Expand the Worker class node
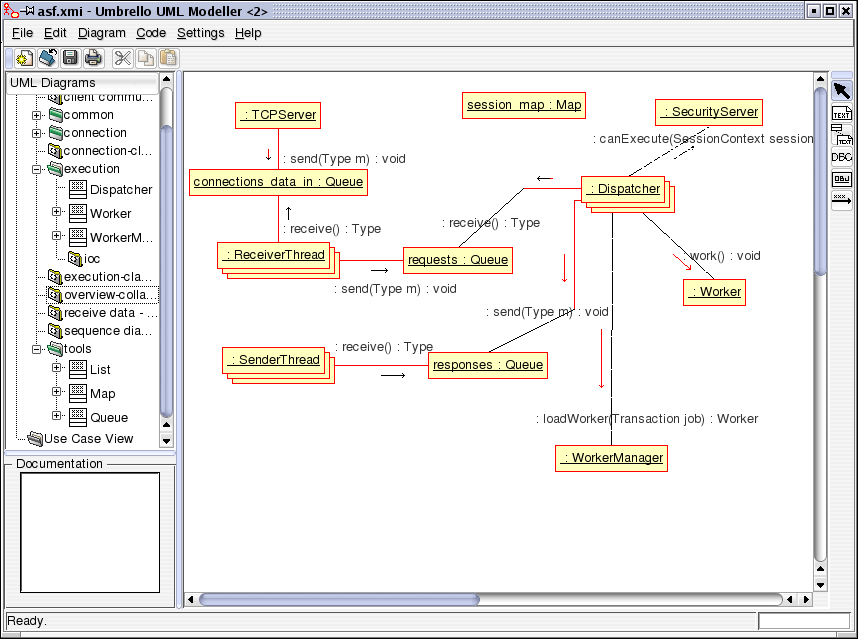 (56, 211)
